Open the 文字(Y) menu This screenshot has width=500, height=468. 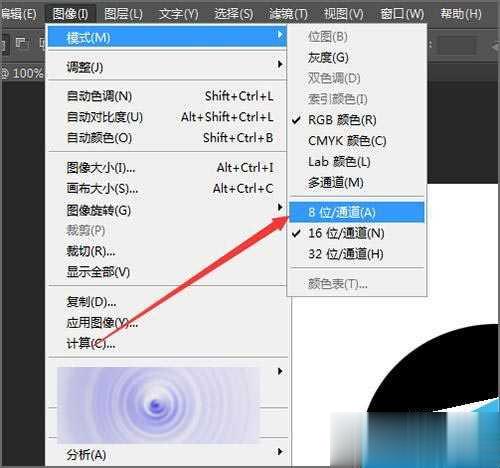[x=178, y=14]
